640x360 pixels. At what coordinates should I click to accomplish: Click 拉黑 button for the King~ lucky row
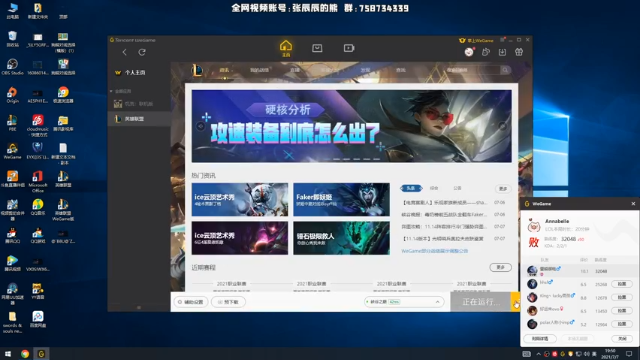point(622,298)
